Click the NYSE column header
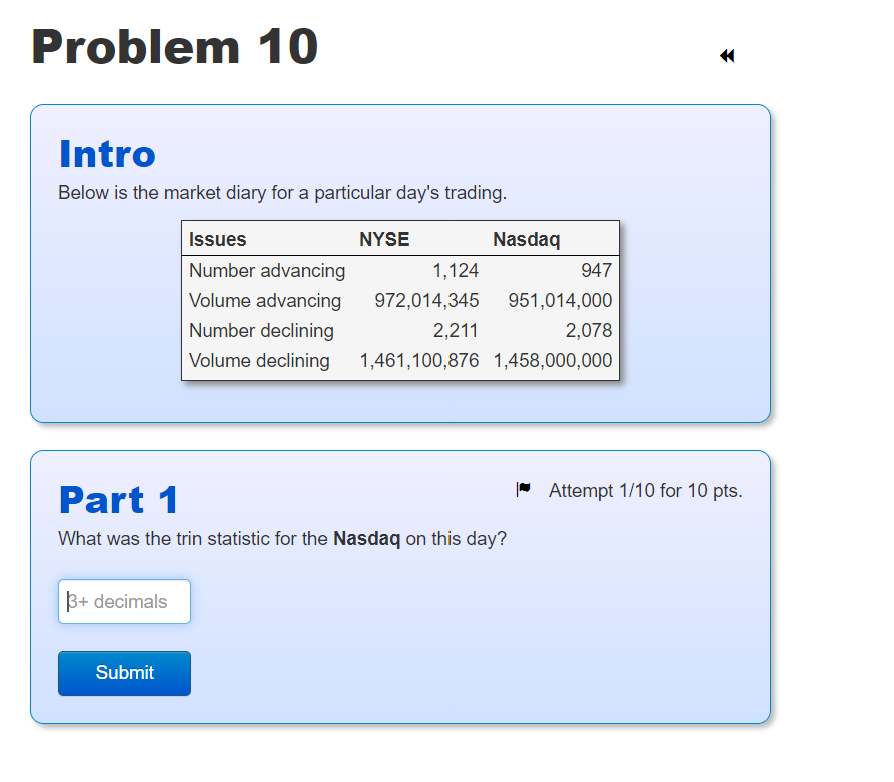 pyautogui.click(x=385, y=239)
